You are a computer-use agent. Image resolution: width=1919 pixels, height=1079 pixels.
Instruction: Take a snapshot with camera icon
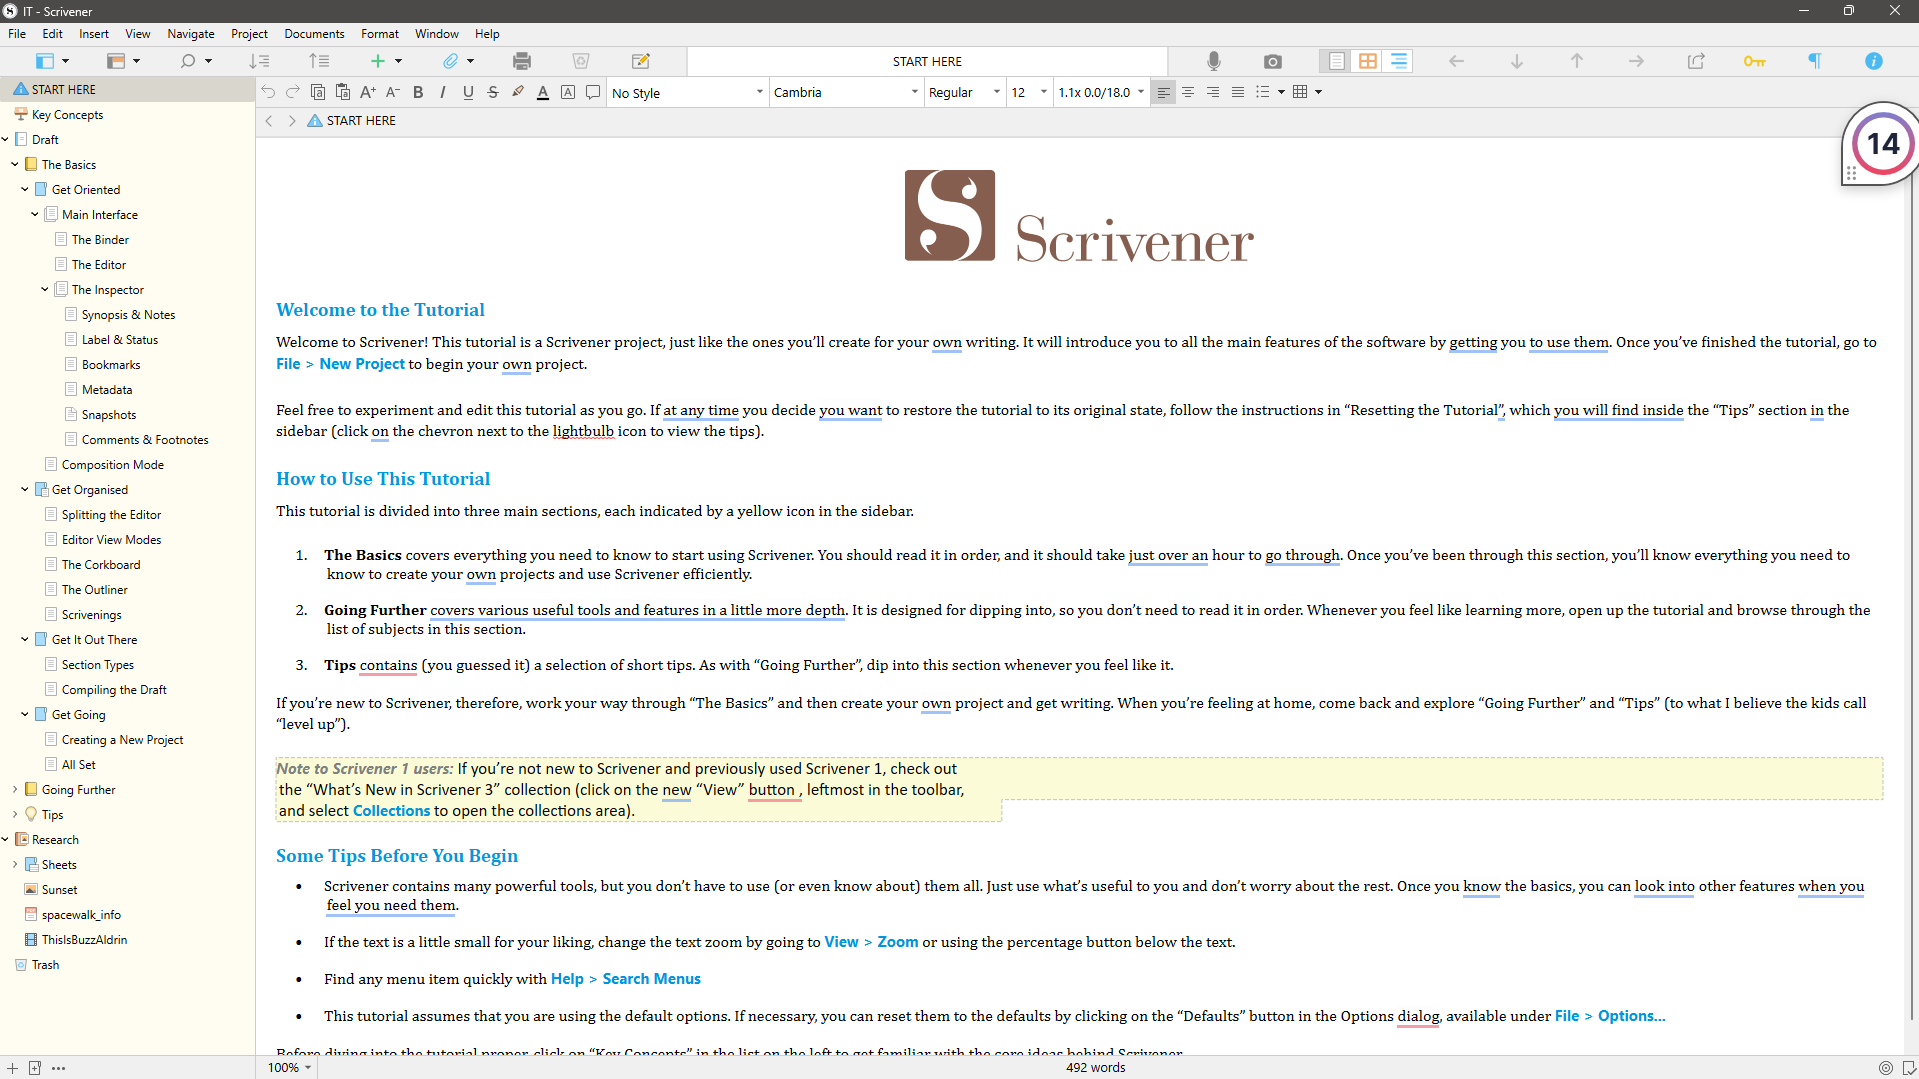pyautogui.click(x=1272, y=61)
